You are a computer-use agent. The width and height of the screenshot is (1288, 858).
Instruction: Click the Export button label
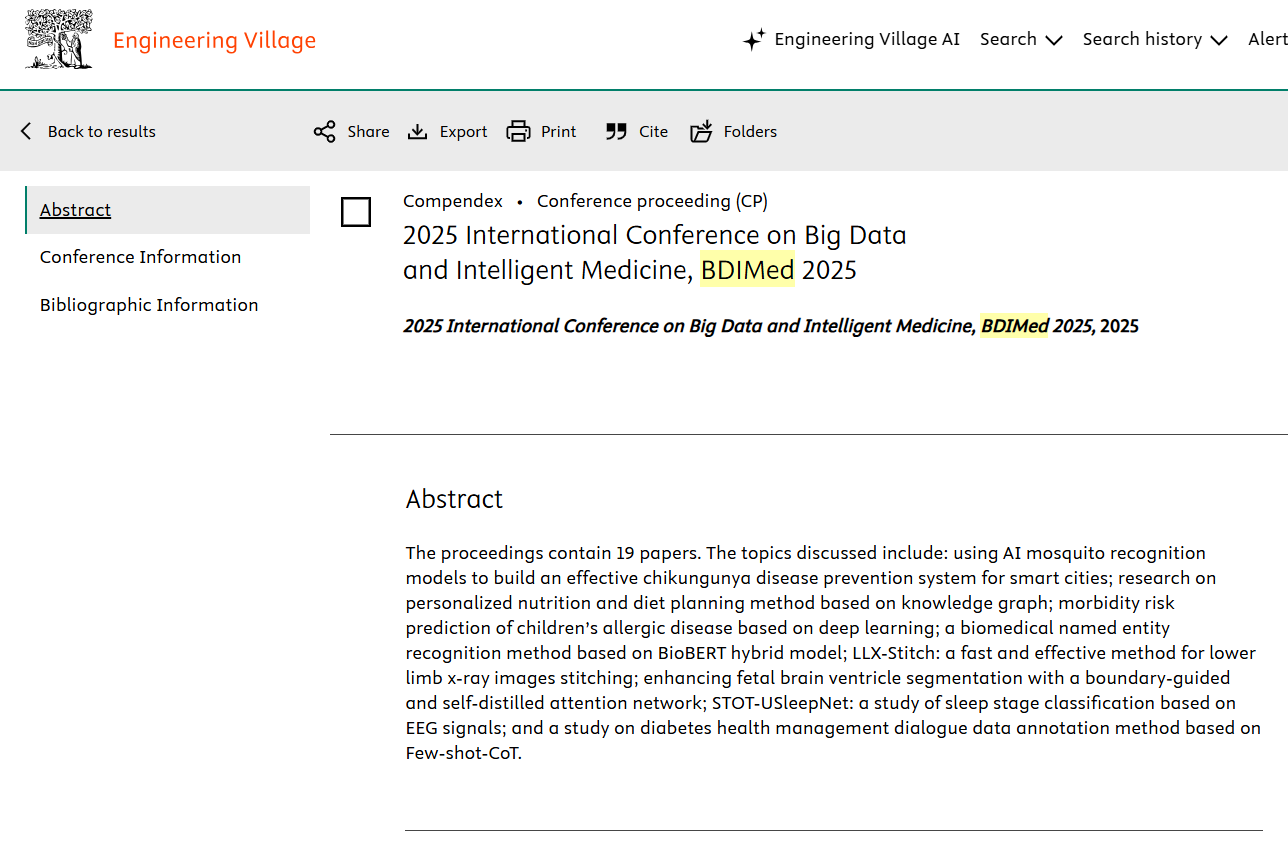click(x=463, y=132)
